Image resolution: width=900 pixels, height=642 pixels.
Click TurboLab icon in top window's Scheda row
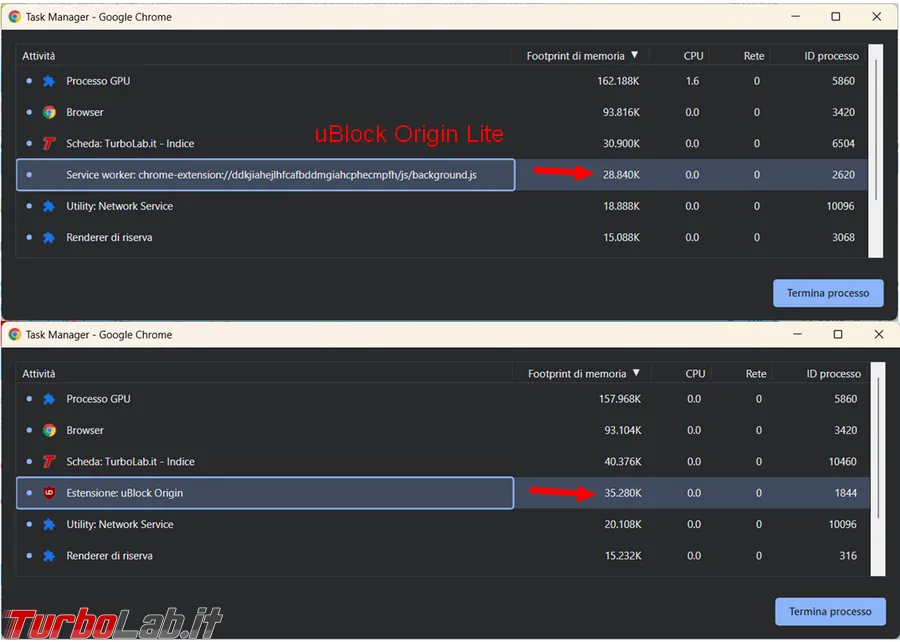(49, 143)
